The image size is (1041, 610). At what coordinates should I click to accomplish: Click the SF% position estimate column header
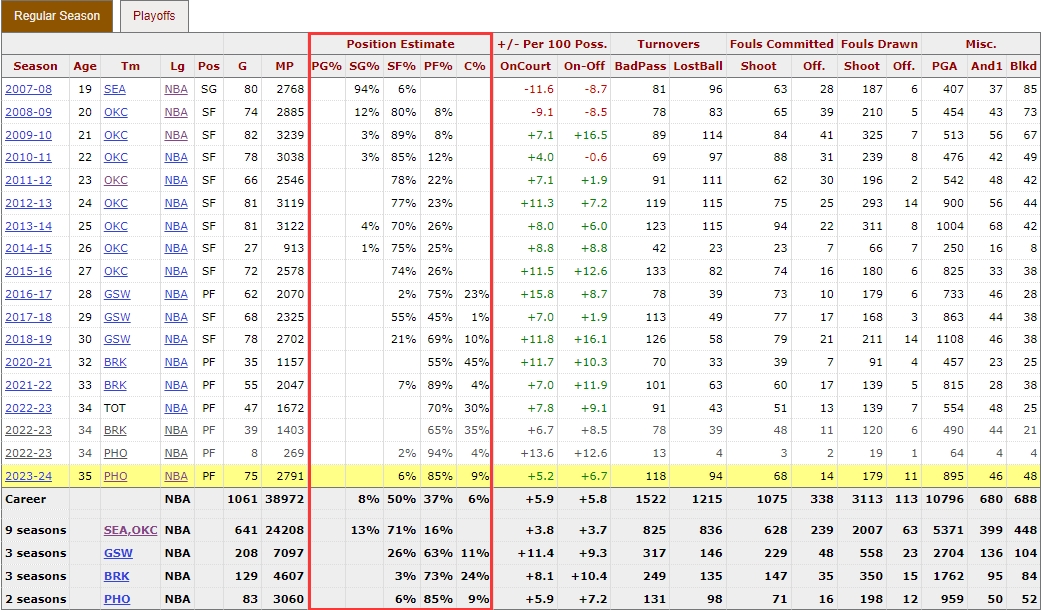[x=401, y=66]
